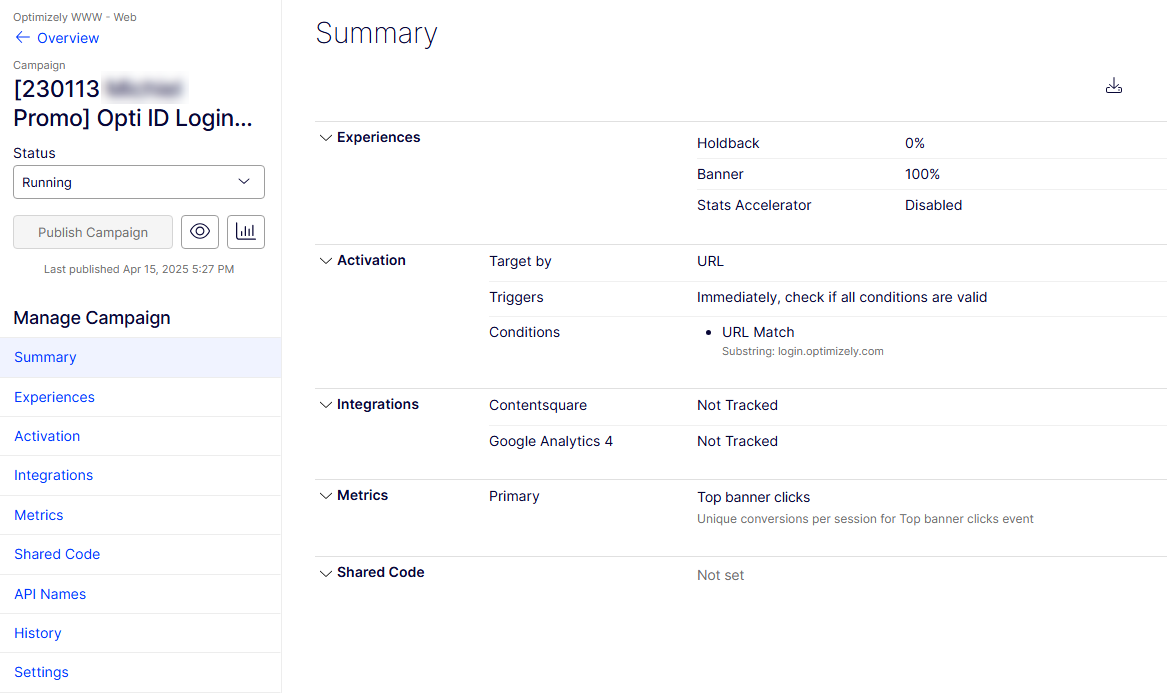Collapse the Activation section chevron
This screenshot has height=693, width=1171.
(x=326, y=261)
